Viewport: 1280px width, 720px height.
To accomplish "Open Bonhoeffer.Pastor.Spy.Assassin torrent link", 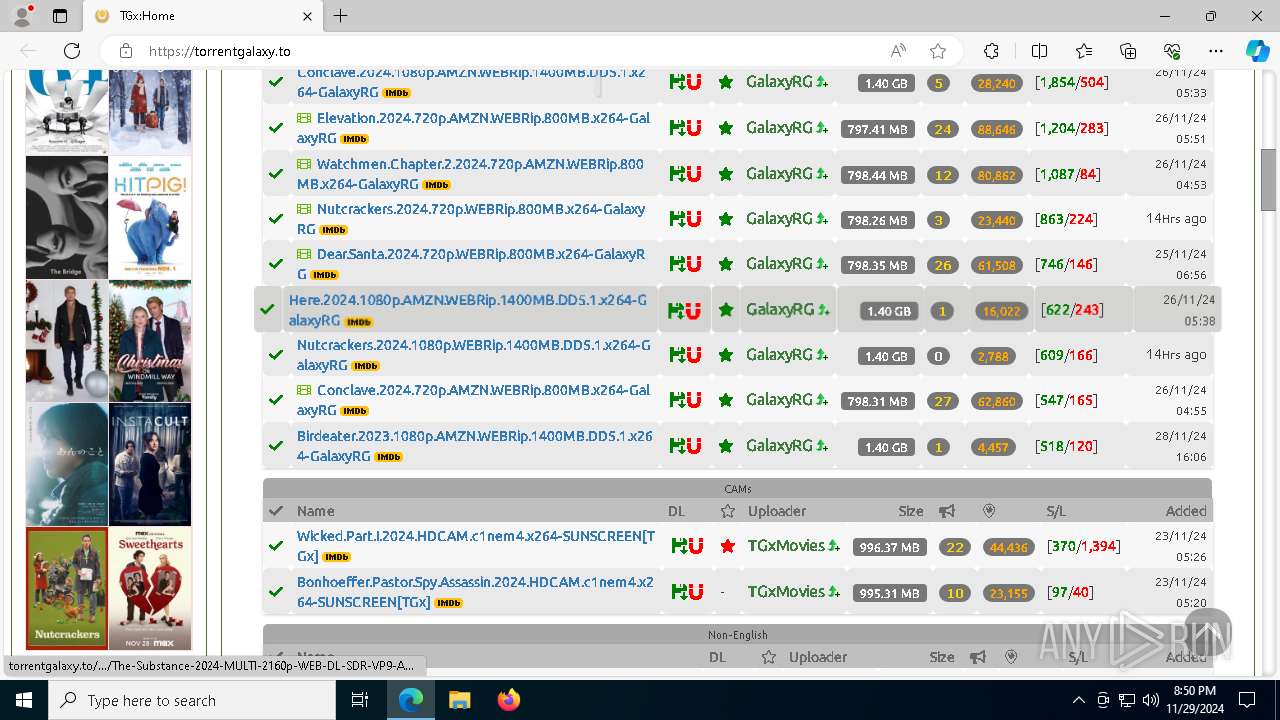I will pos(474,592).
